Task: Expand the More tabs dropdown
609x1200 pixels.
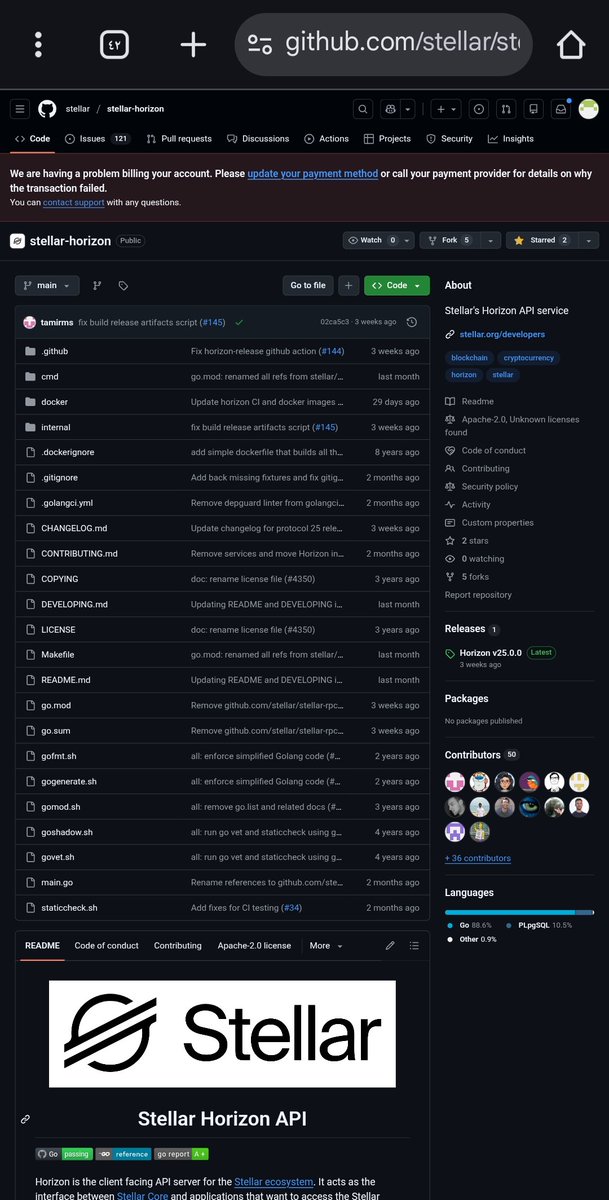Action: [x=326, y=945]
